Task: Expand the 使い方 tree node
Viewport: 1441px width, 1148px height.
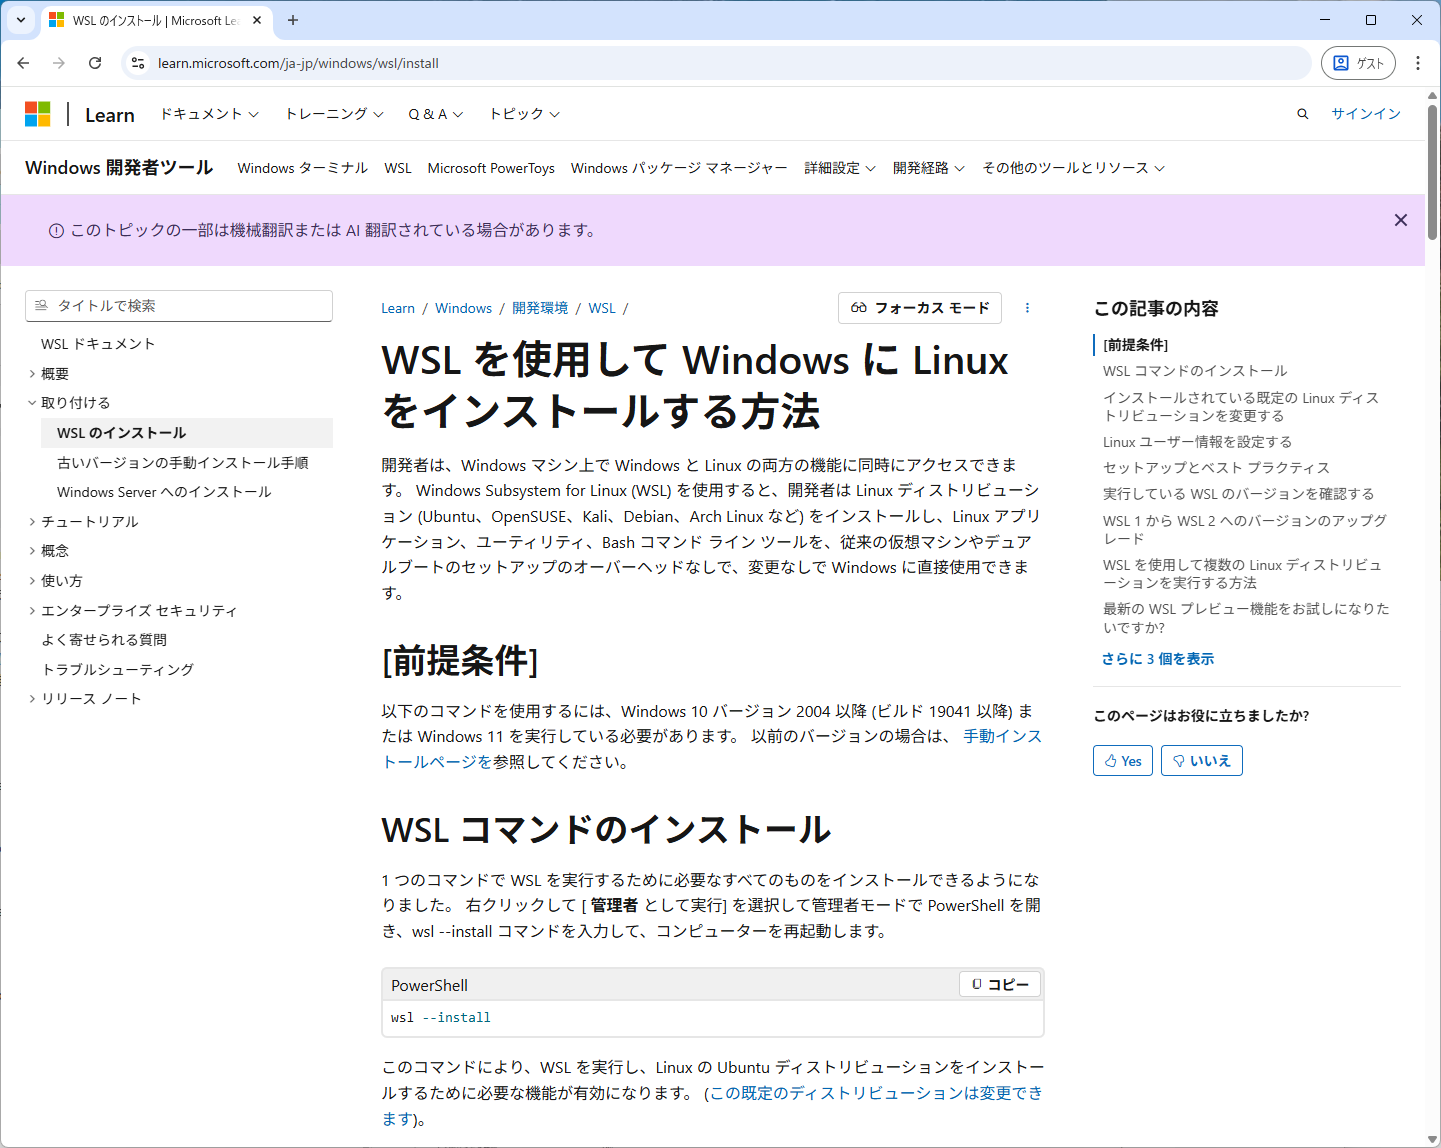Action: (x=32, y=581)
